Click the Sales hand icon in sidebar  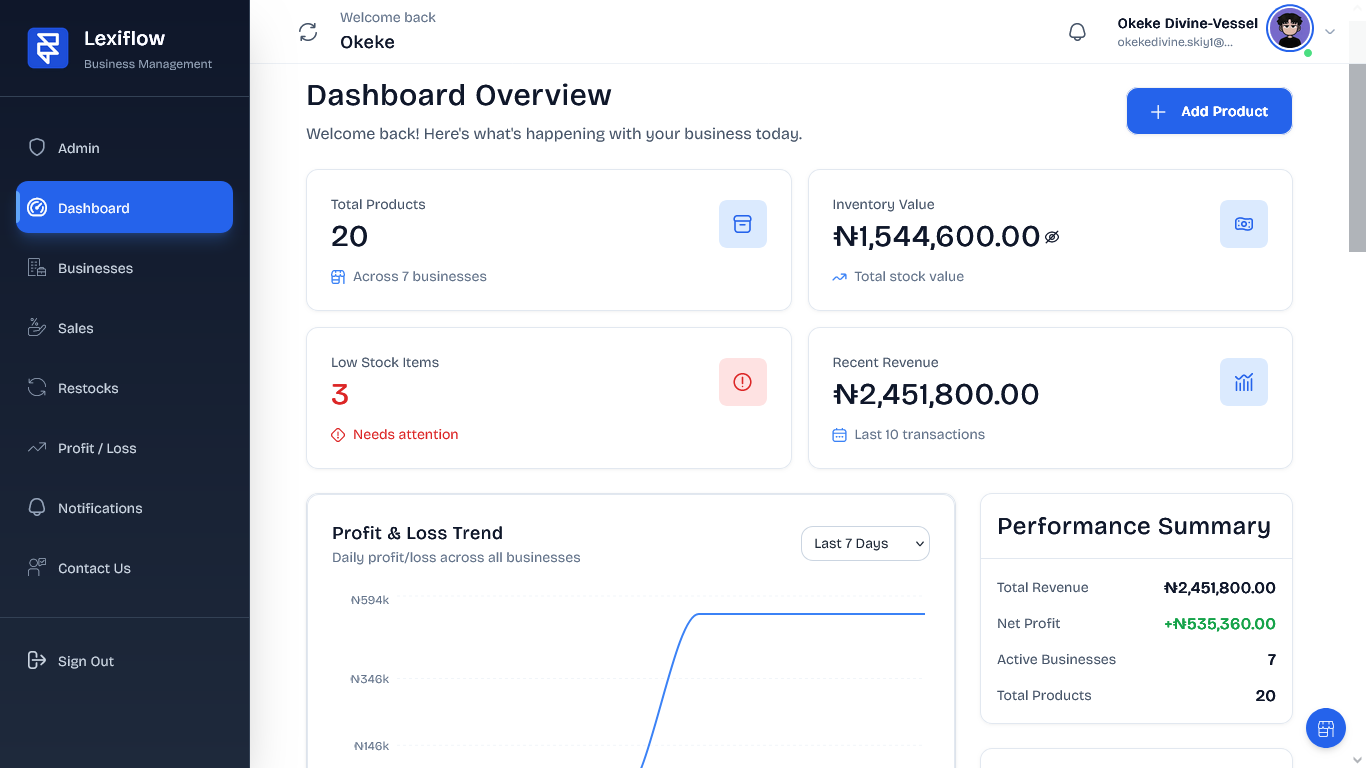point(37,328)
